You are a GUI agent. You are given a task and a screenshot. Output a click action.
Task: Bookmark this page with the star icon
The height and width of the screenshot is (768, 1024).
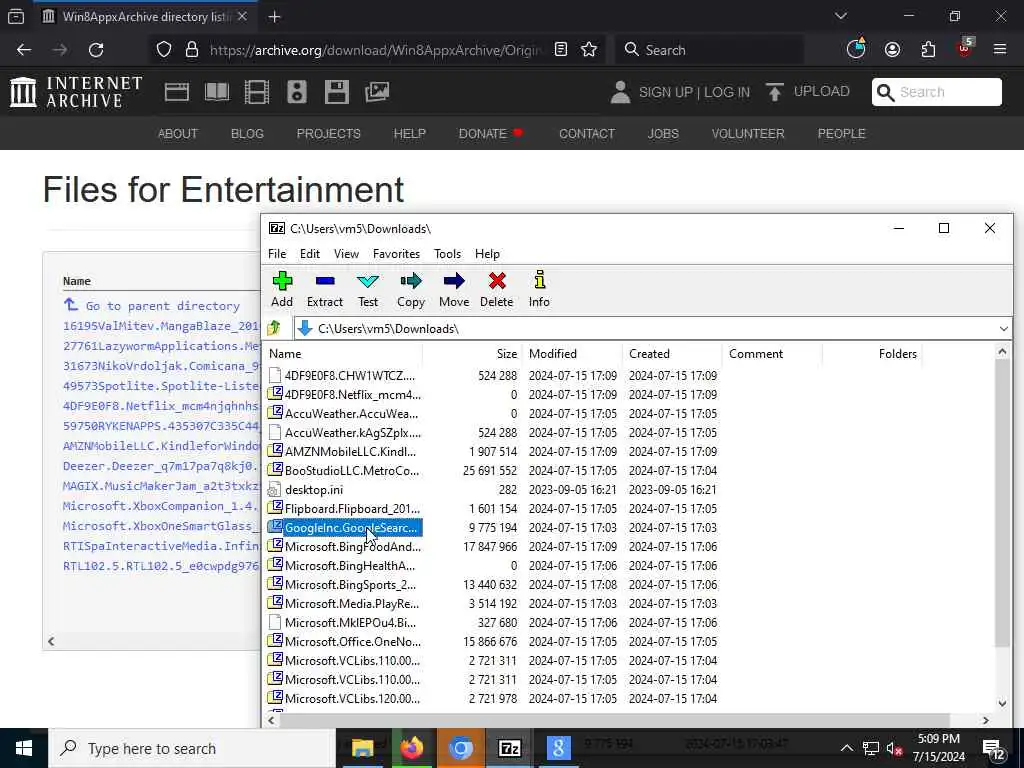(589, 50)
